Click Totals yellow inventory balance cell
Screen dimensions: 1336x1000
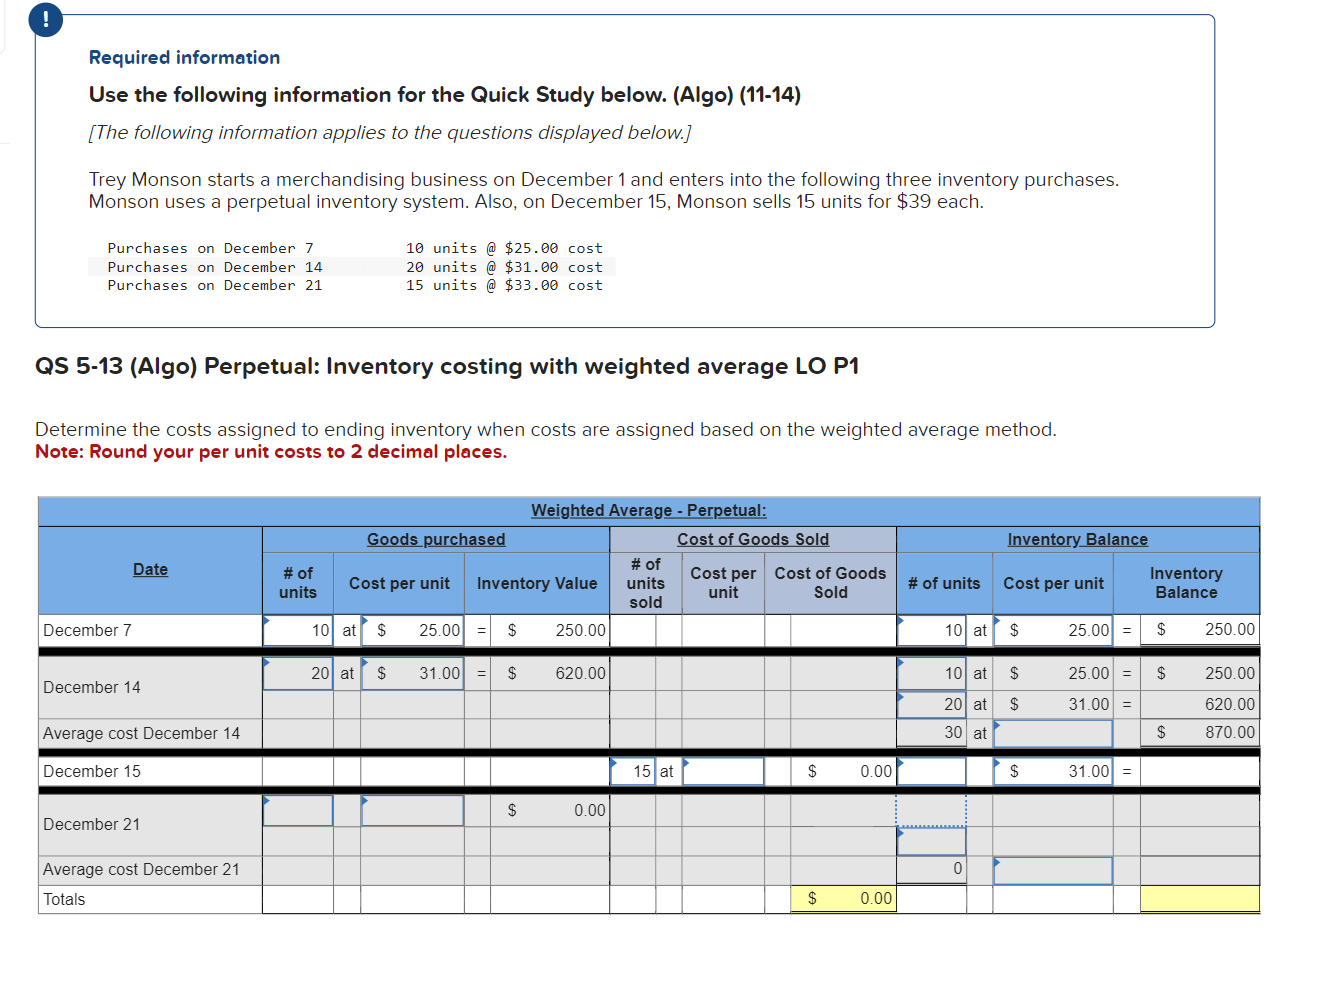point(1200,898)
